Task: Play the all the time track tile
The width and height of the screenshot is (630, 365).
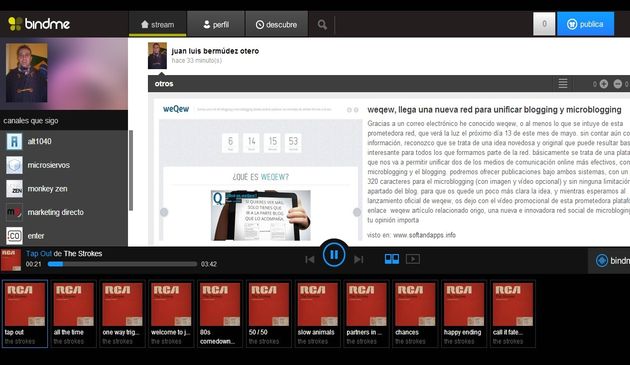Action: coord(74,314)
